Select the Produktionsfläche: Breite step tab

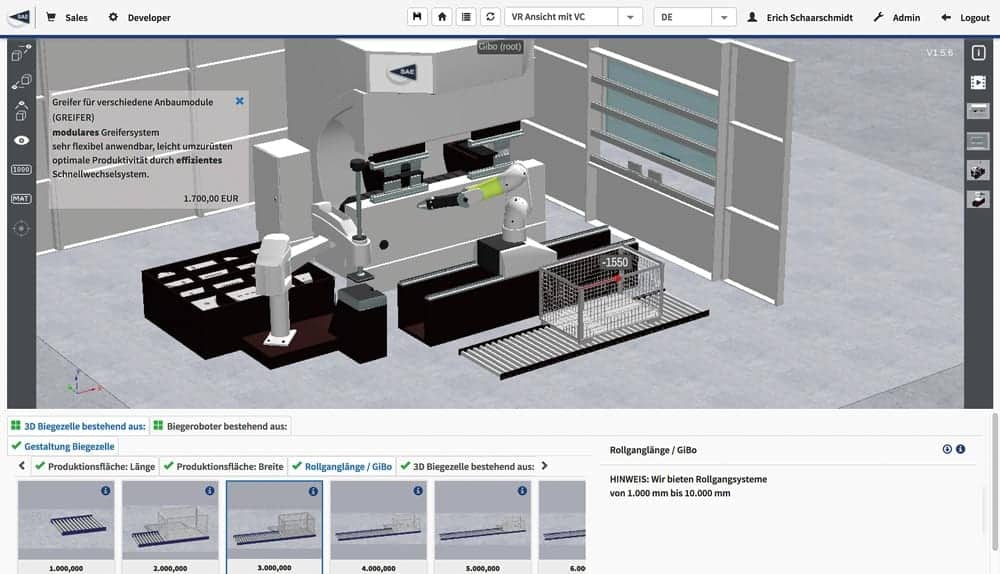223,466
